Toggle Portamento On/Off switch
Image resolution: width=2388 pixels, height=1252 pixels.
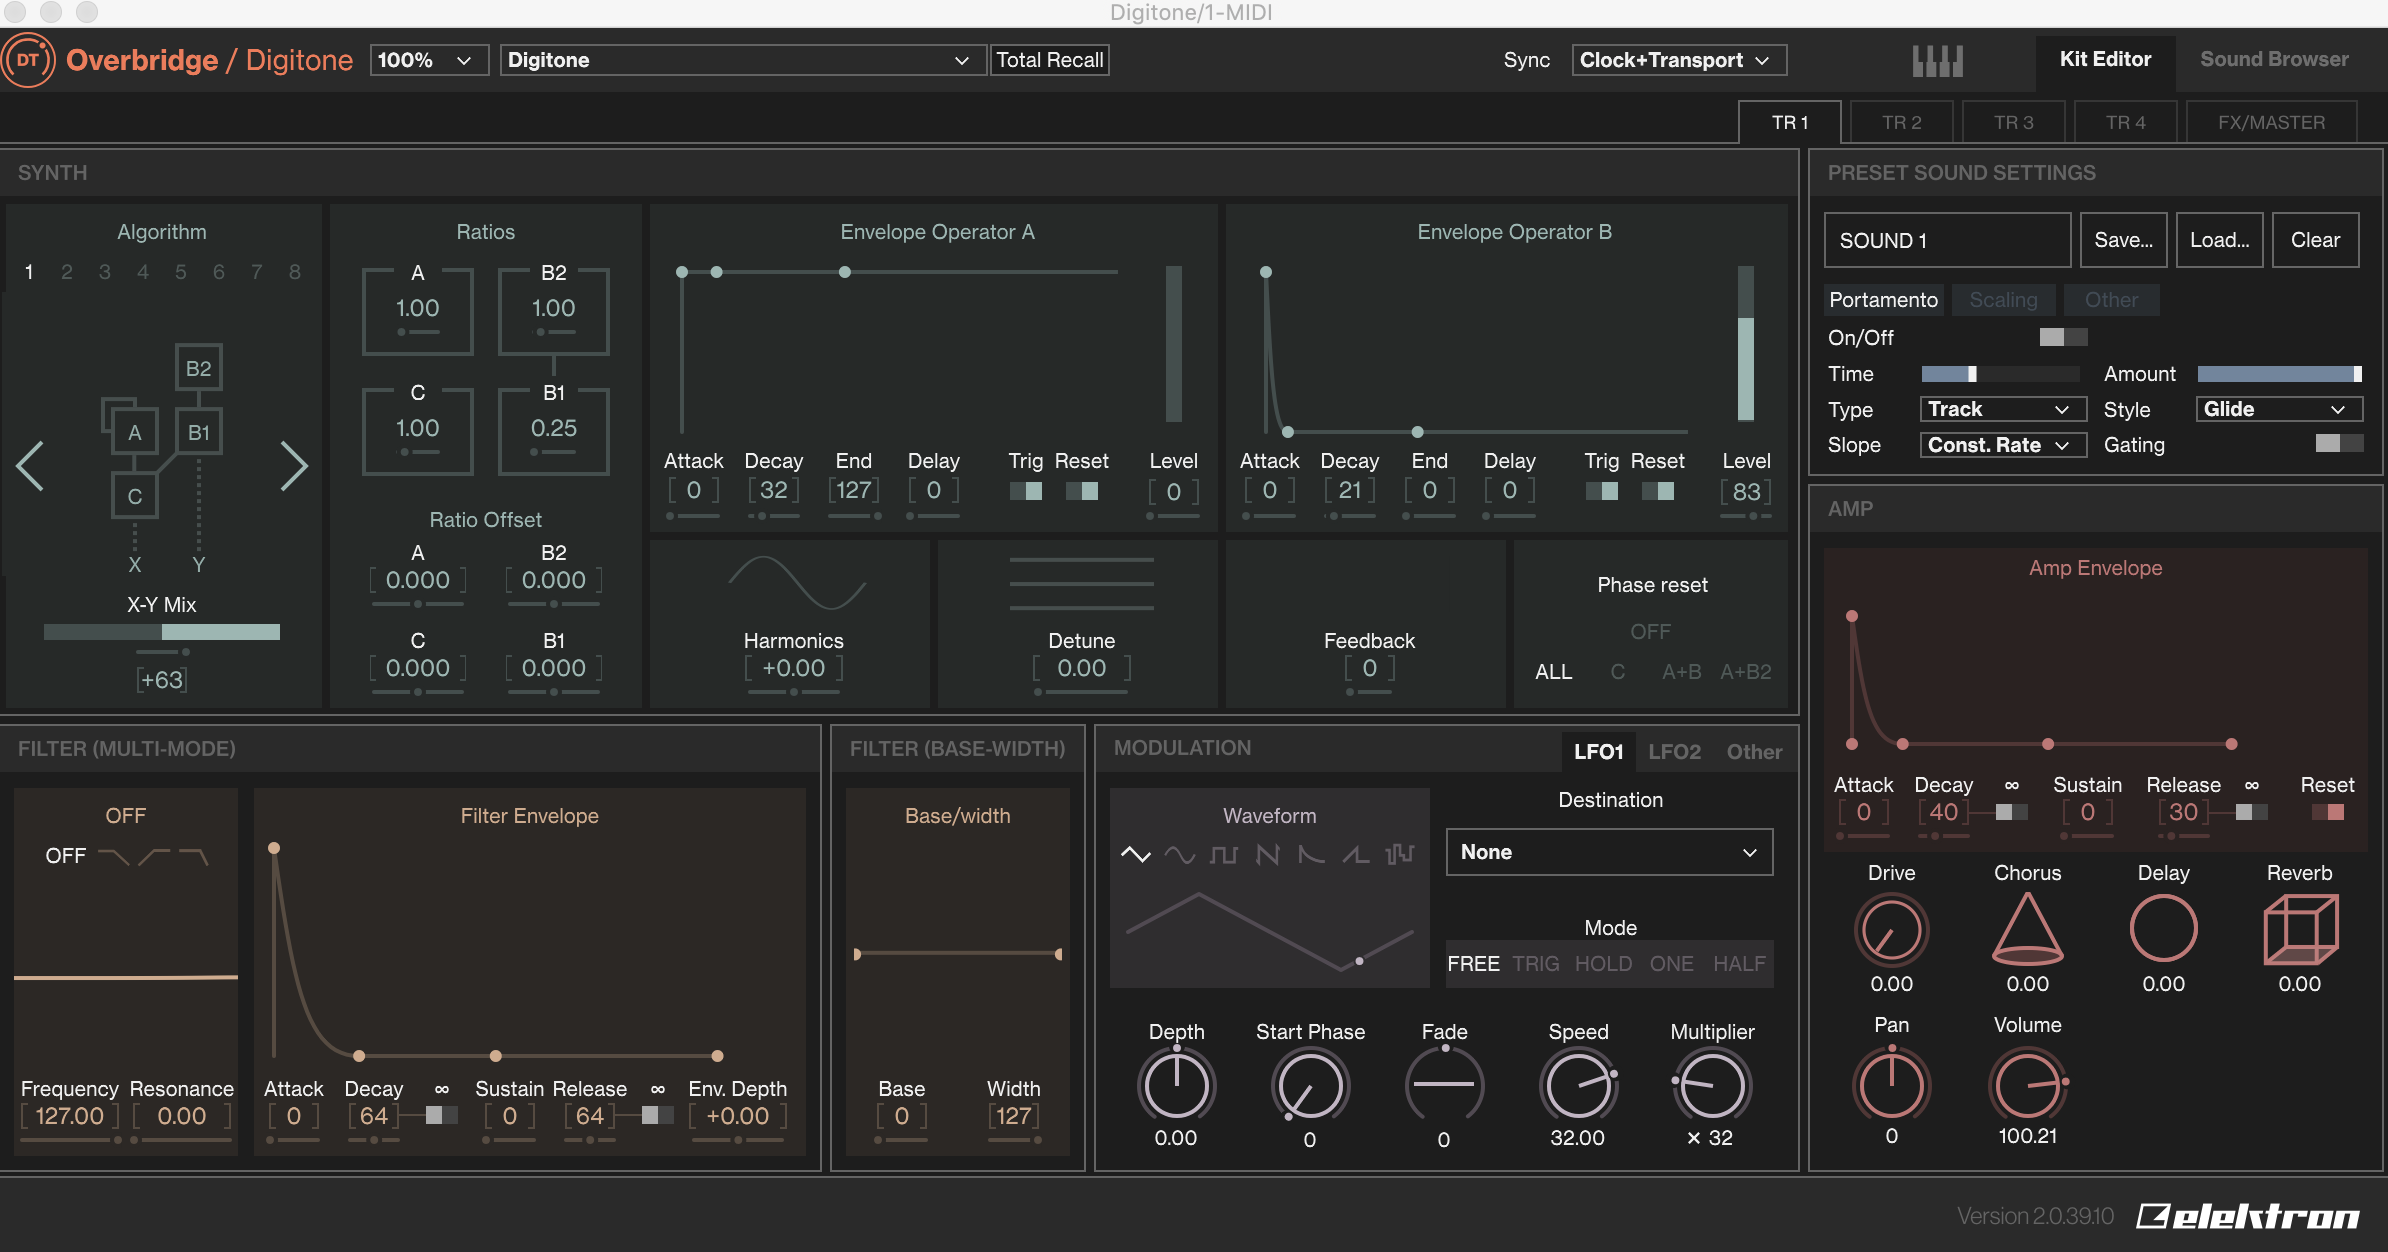[x=2063, y=337]
